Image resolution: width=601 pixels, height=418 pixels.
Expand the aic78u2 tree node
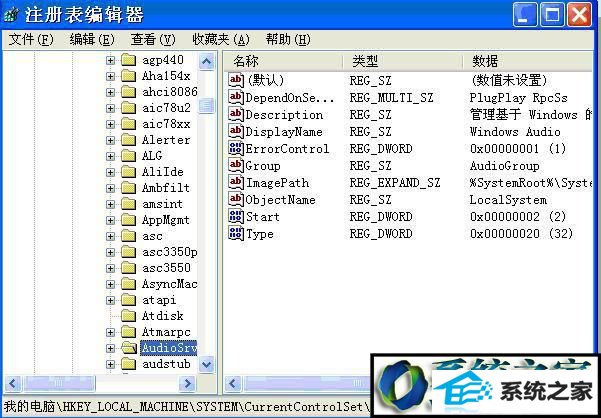(x=110, y=108)
